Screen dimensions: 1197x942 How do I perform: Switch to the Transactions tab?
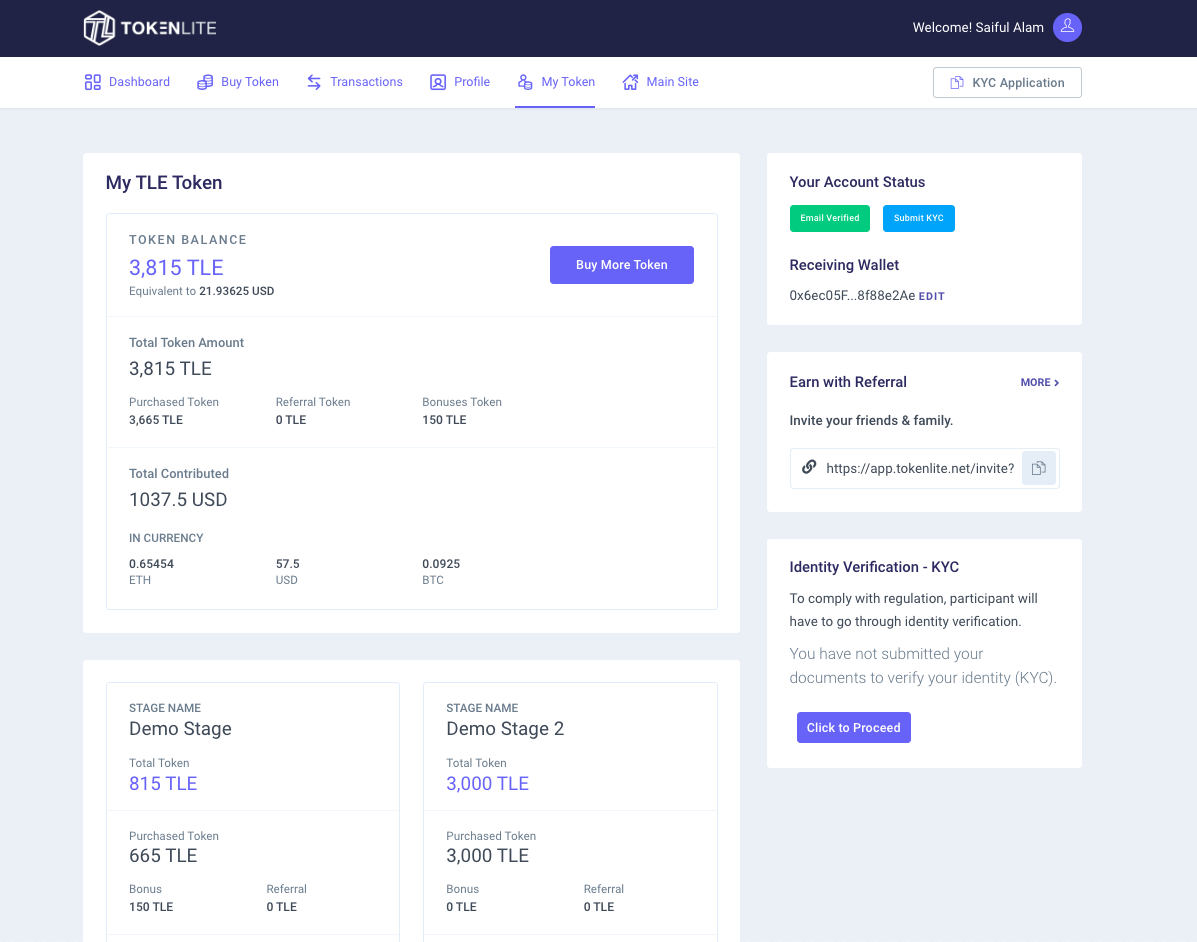tap(354, 82)
